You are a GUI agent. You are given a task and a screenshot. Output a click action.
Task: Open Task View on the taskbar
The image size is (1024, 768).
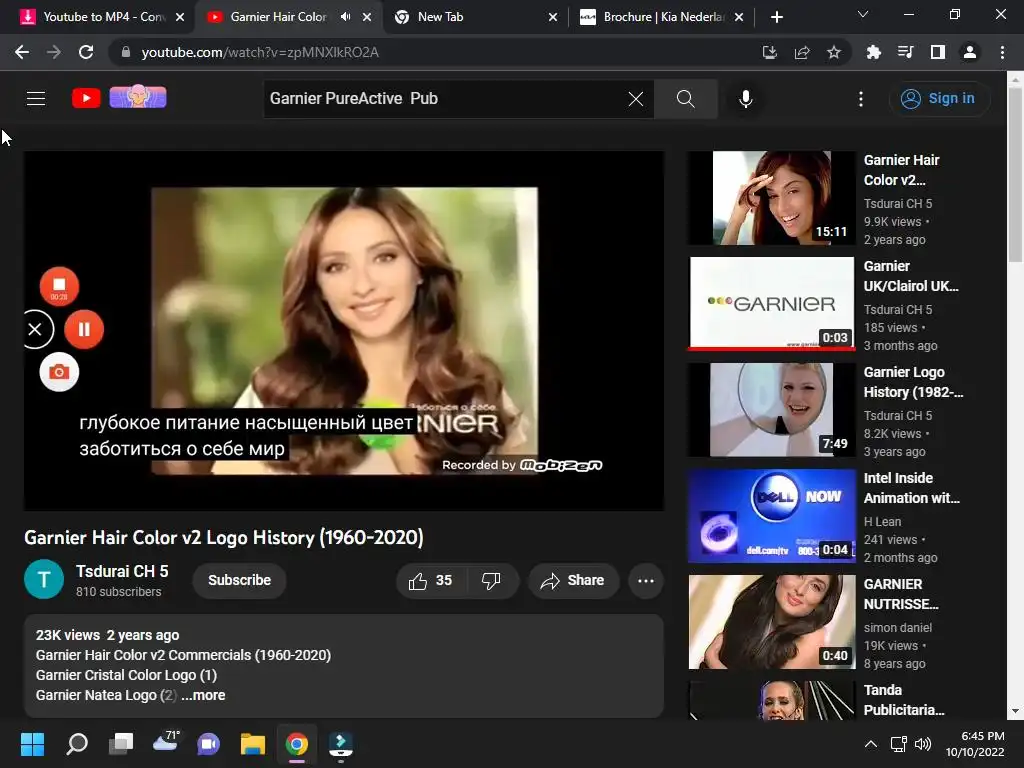[121, 744]
